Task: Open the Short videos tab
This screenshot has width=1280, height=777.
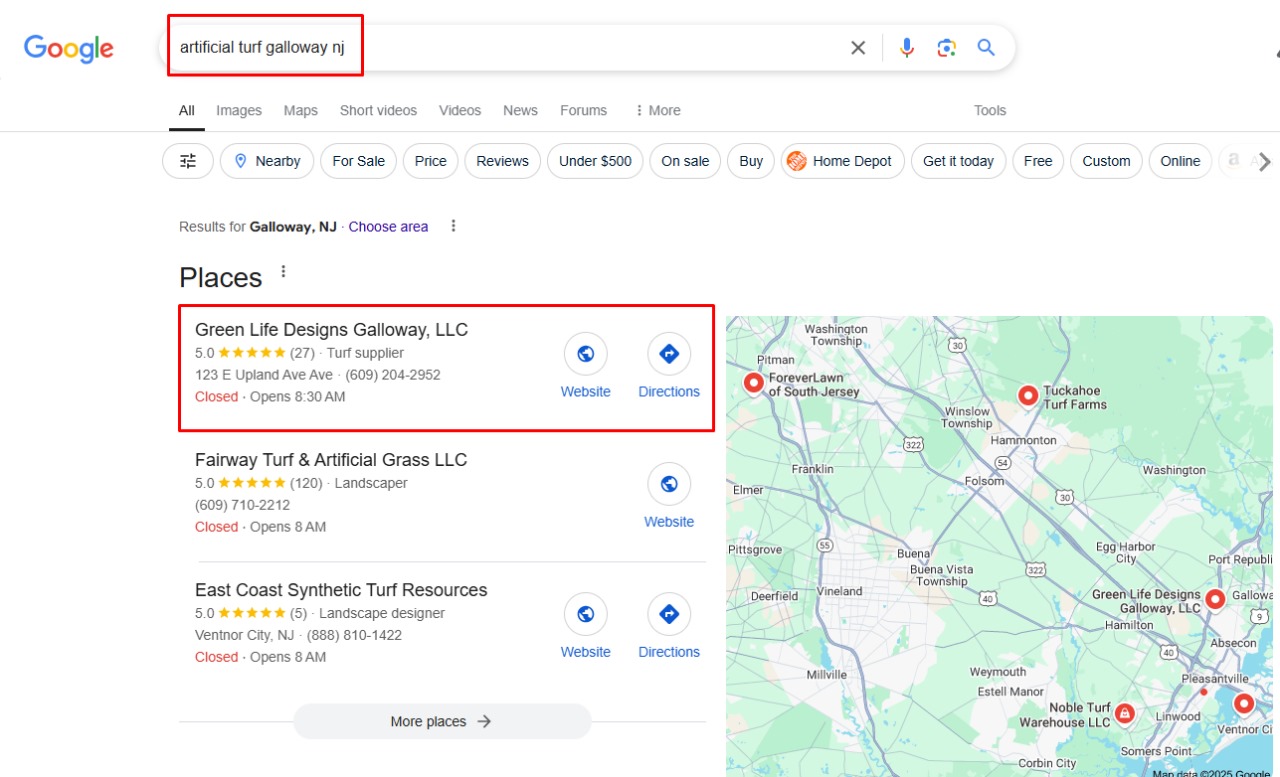Action: [378, 110]
